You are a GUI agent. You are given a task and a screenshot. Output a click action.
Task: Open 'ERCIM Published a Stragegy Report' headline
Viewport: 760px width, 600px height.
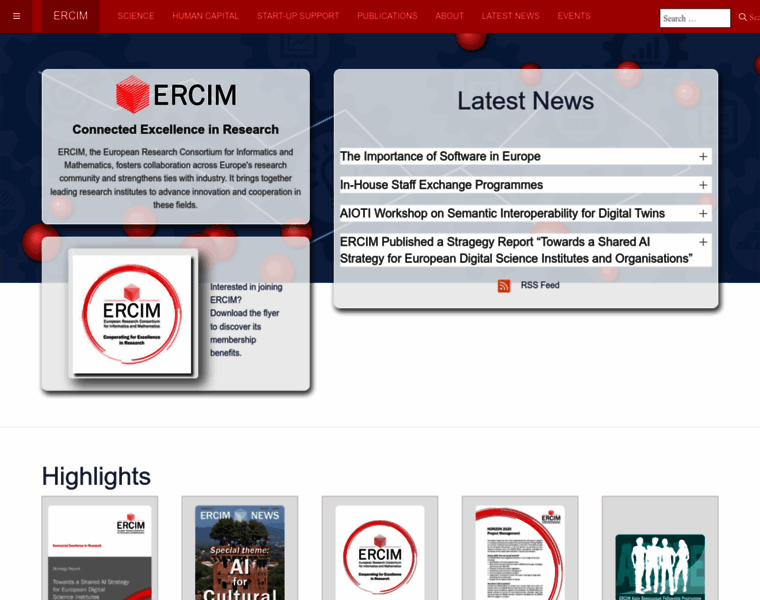coord(516,250)
